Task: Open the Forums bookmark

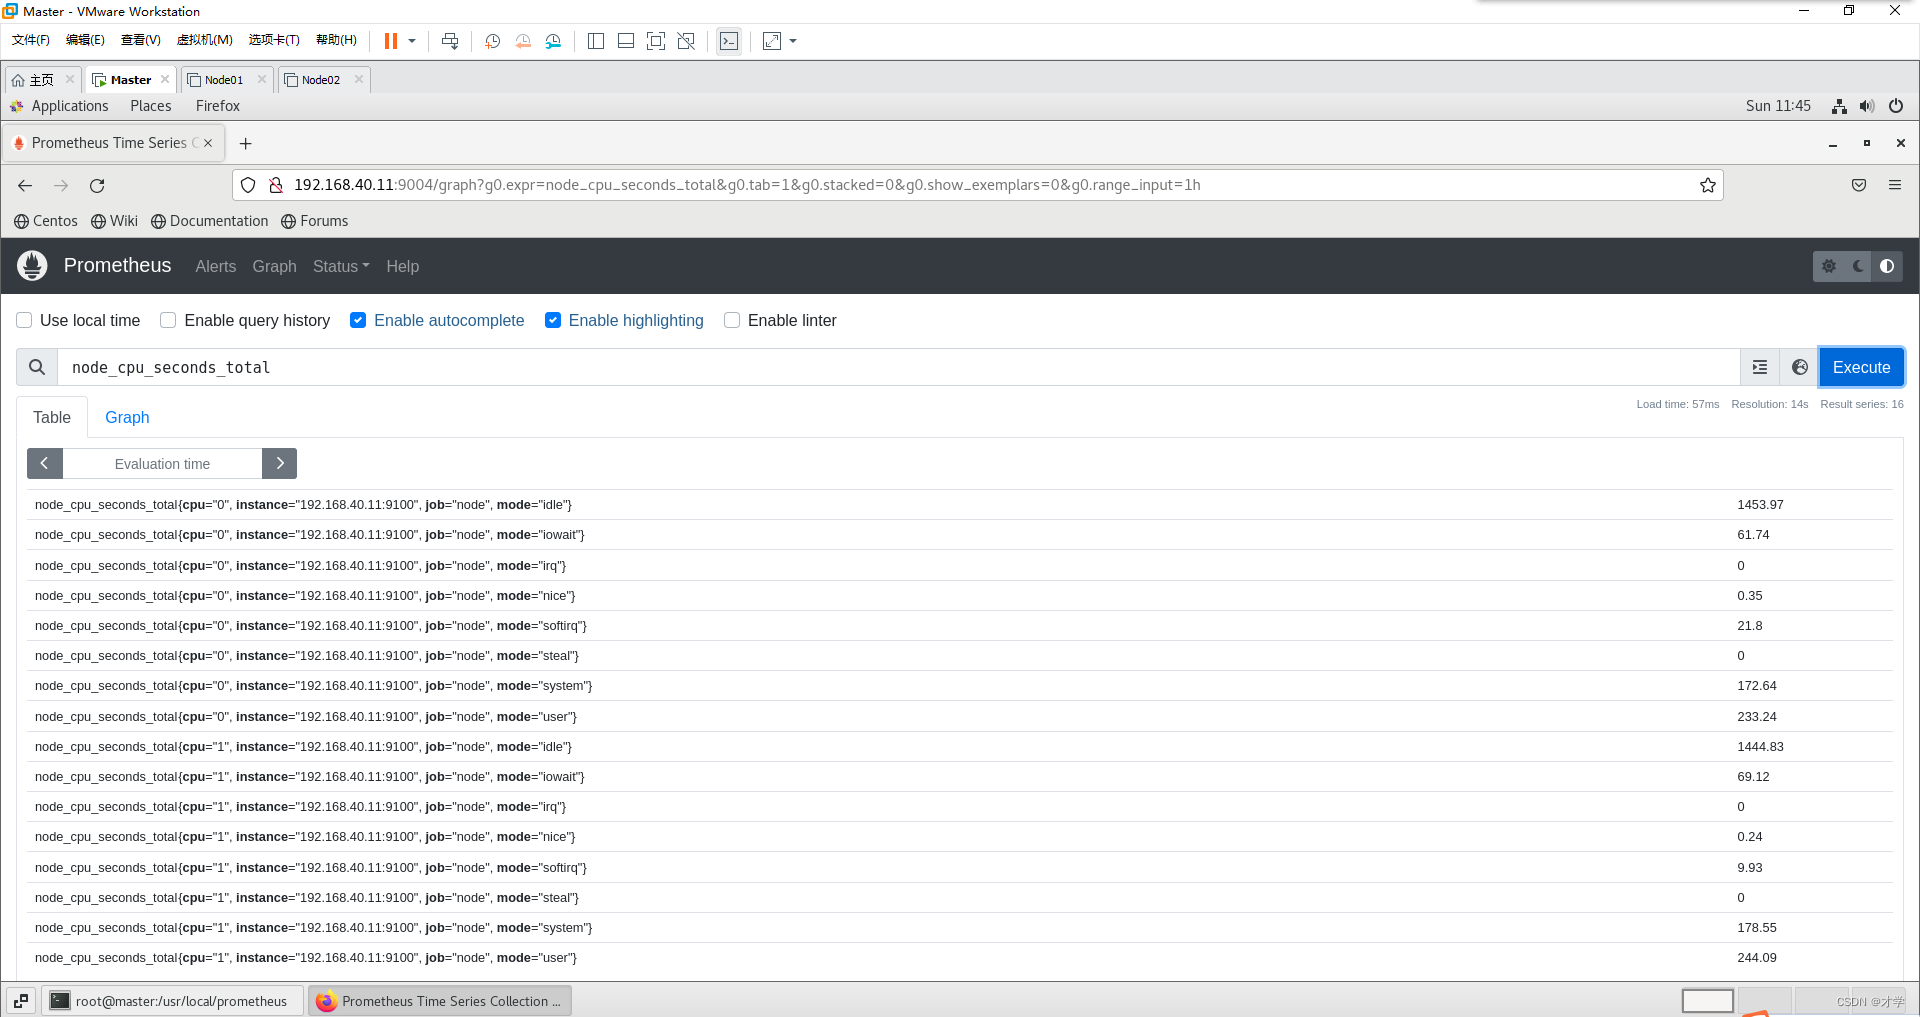Action: (314, 221)
